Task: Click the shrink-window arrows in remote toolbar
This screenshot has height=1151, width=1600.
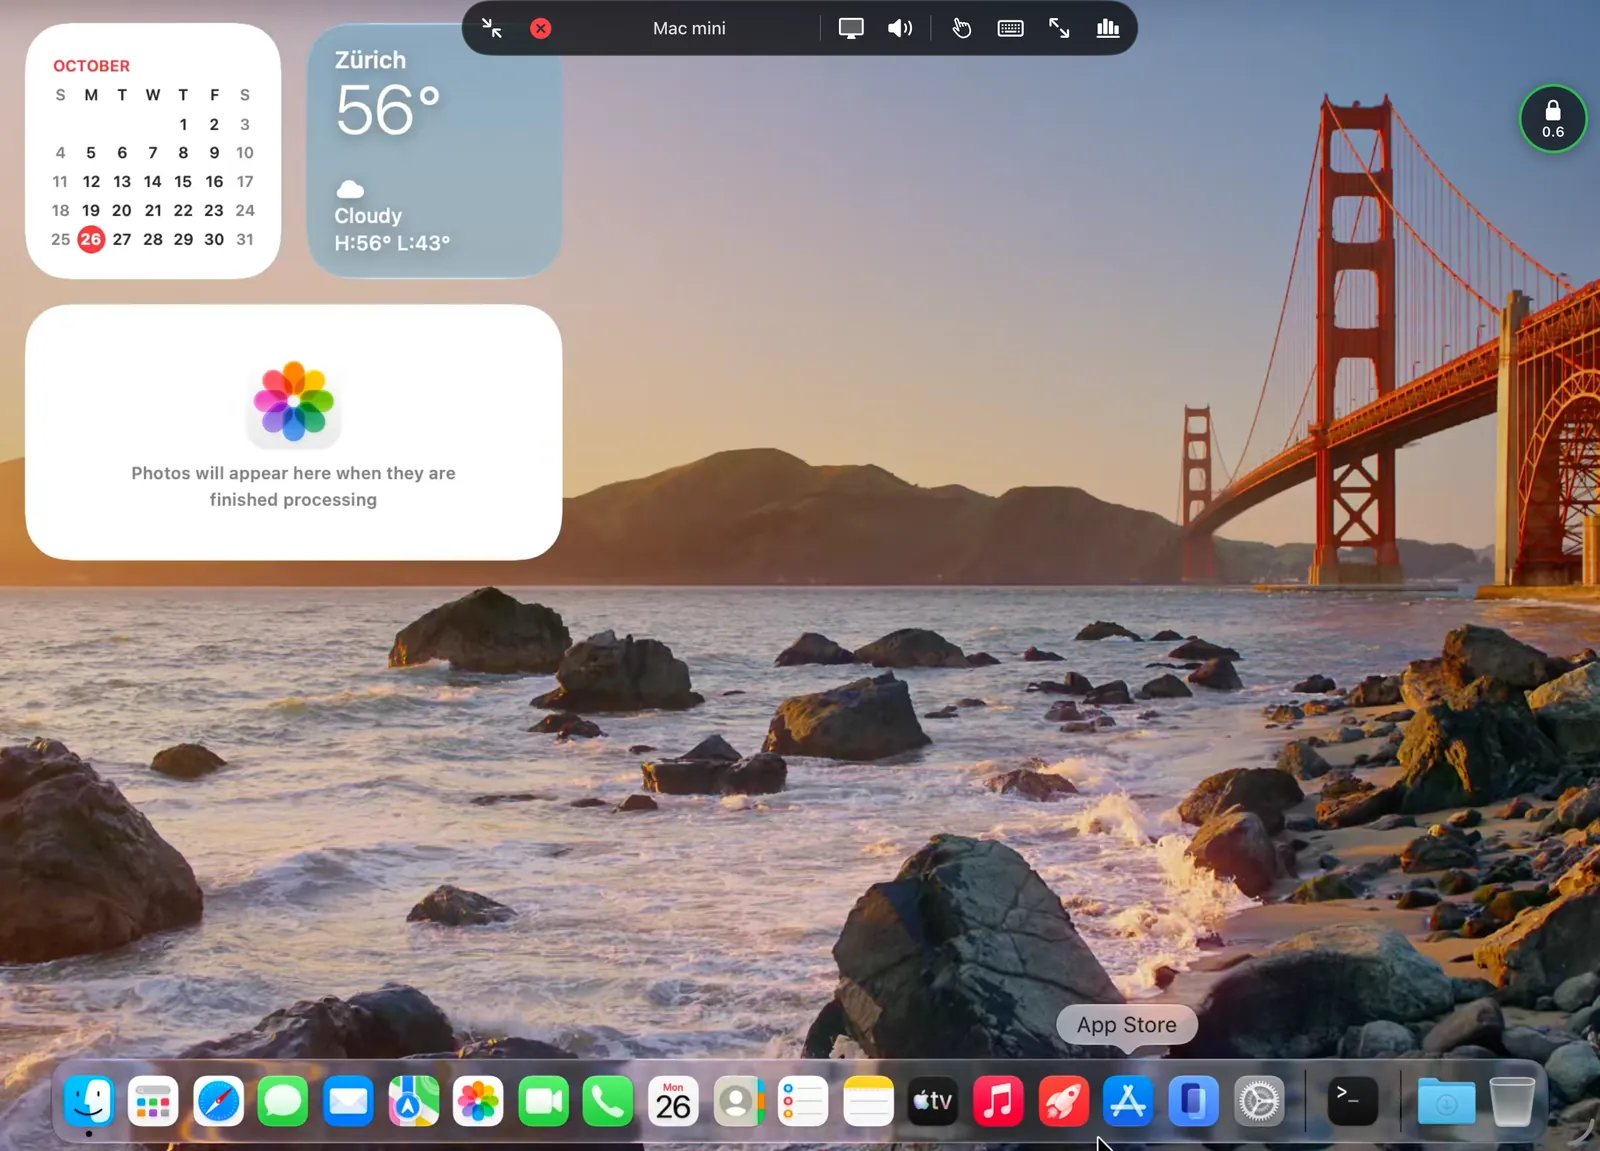Action: tap(492, 28)
